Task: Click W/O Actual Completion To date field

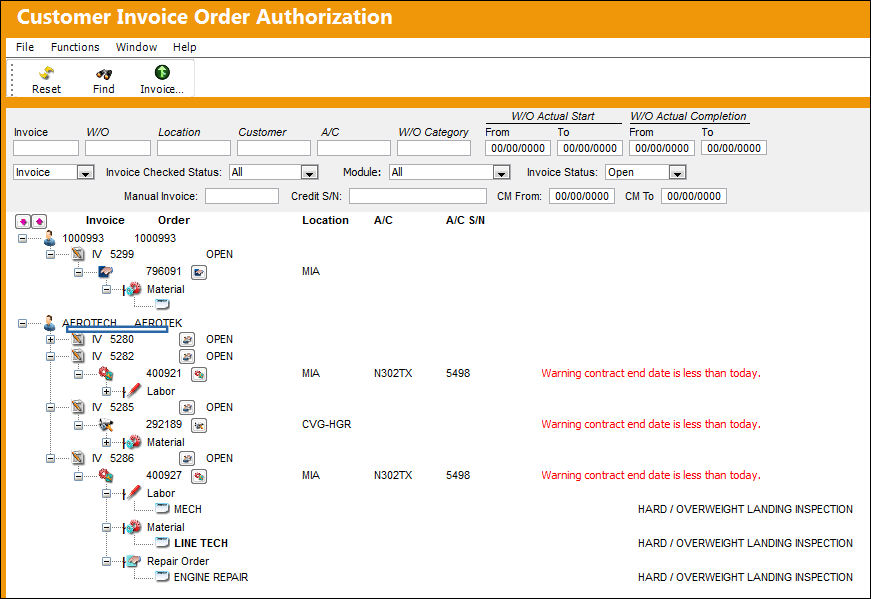Action: click(x=734, y=148)
